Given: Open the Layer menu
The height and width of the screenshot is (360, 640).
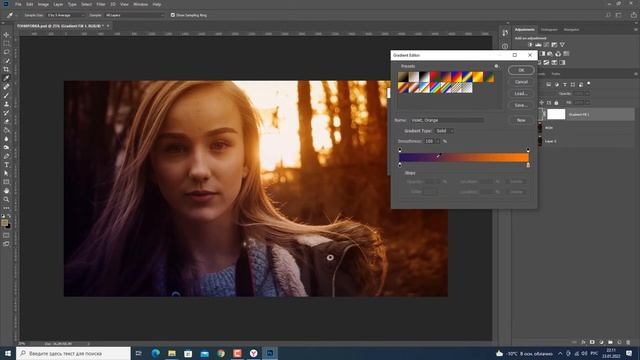Looking at the screenshot, I should point(58,4).
